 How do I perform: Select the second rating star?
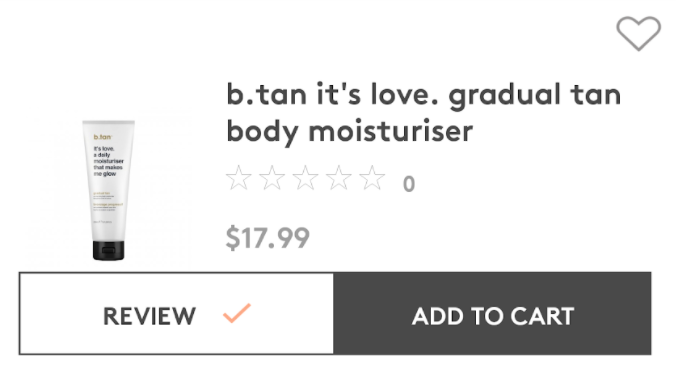[x=272, y=178]
